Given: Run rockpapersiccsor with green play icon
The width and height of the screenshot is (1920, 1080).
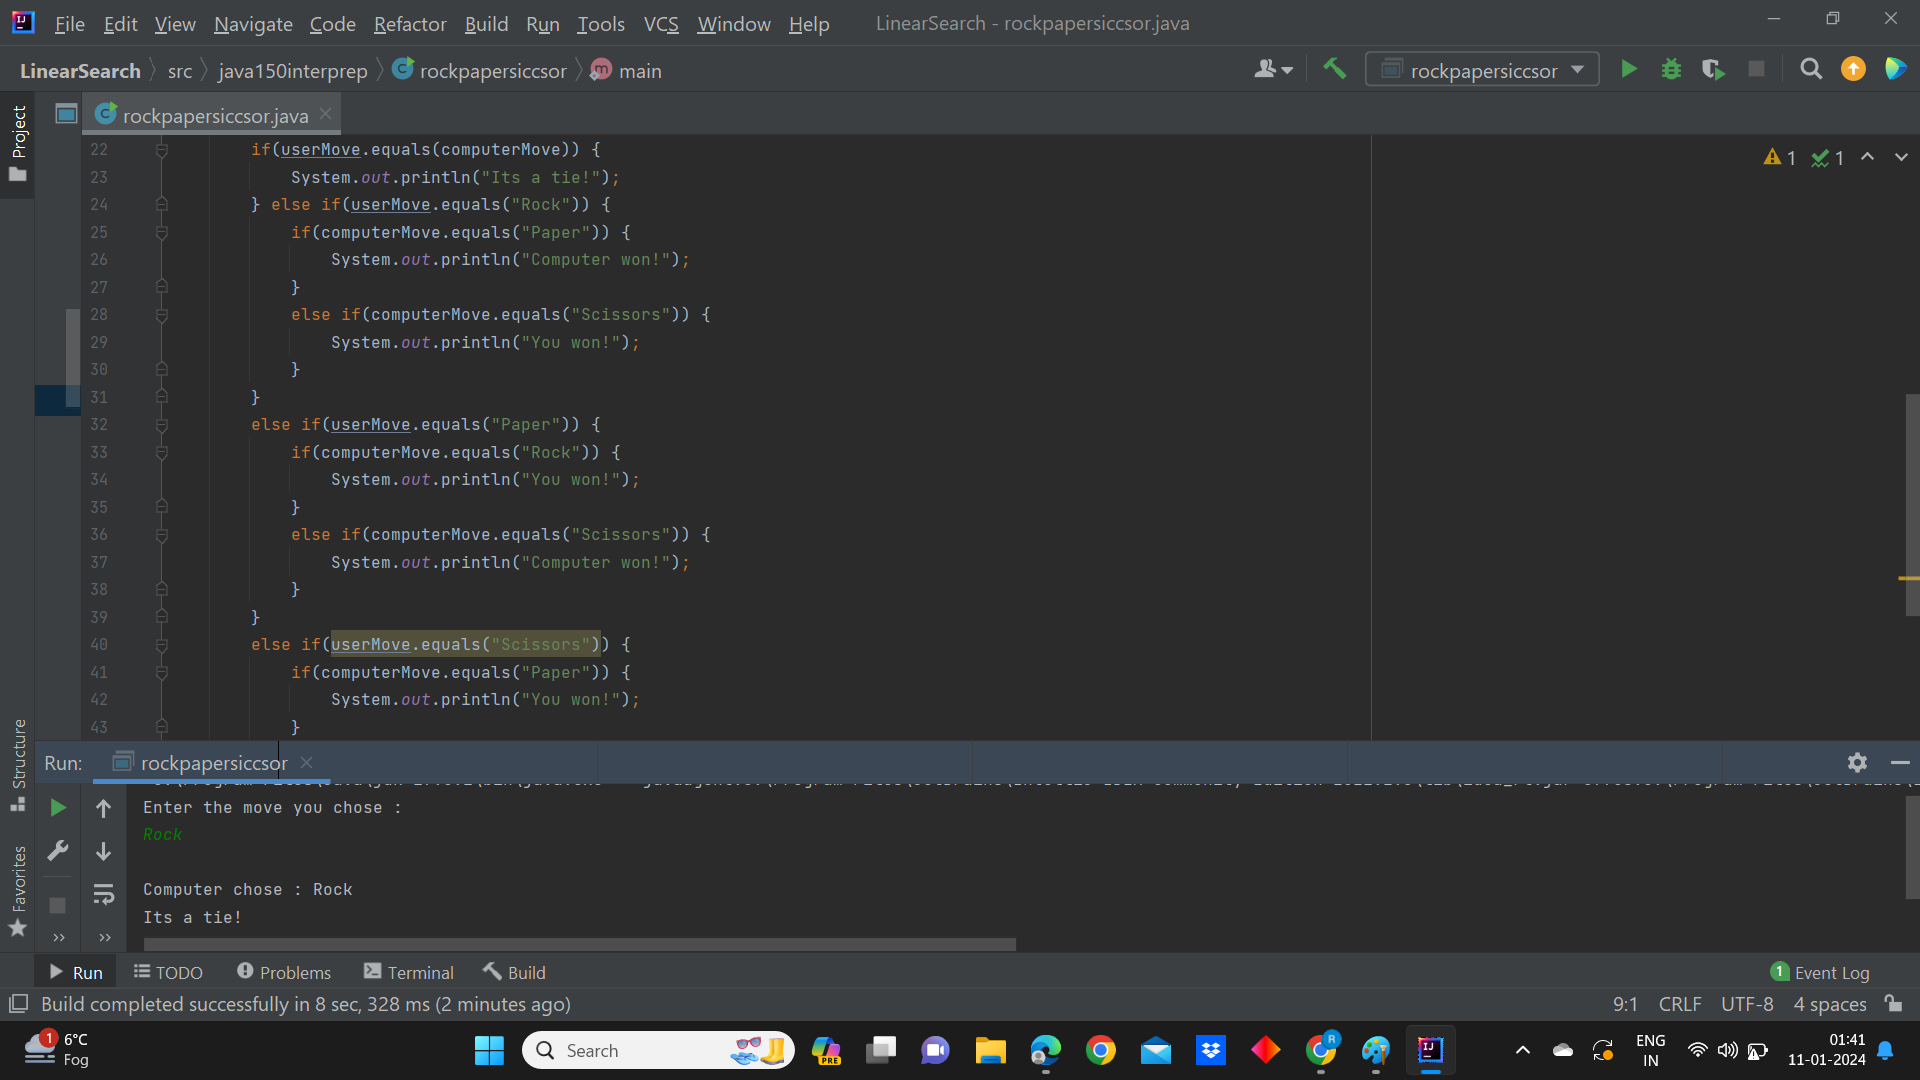Looking at the screenshot, I should (x=1629, y=69).
